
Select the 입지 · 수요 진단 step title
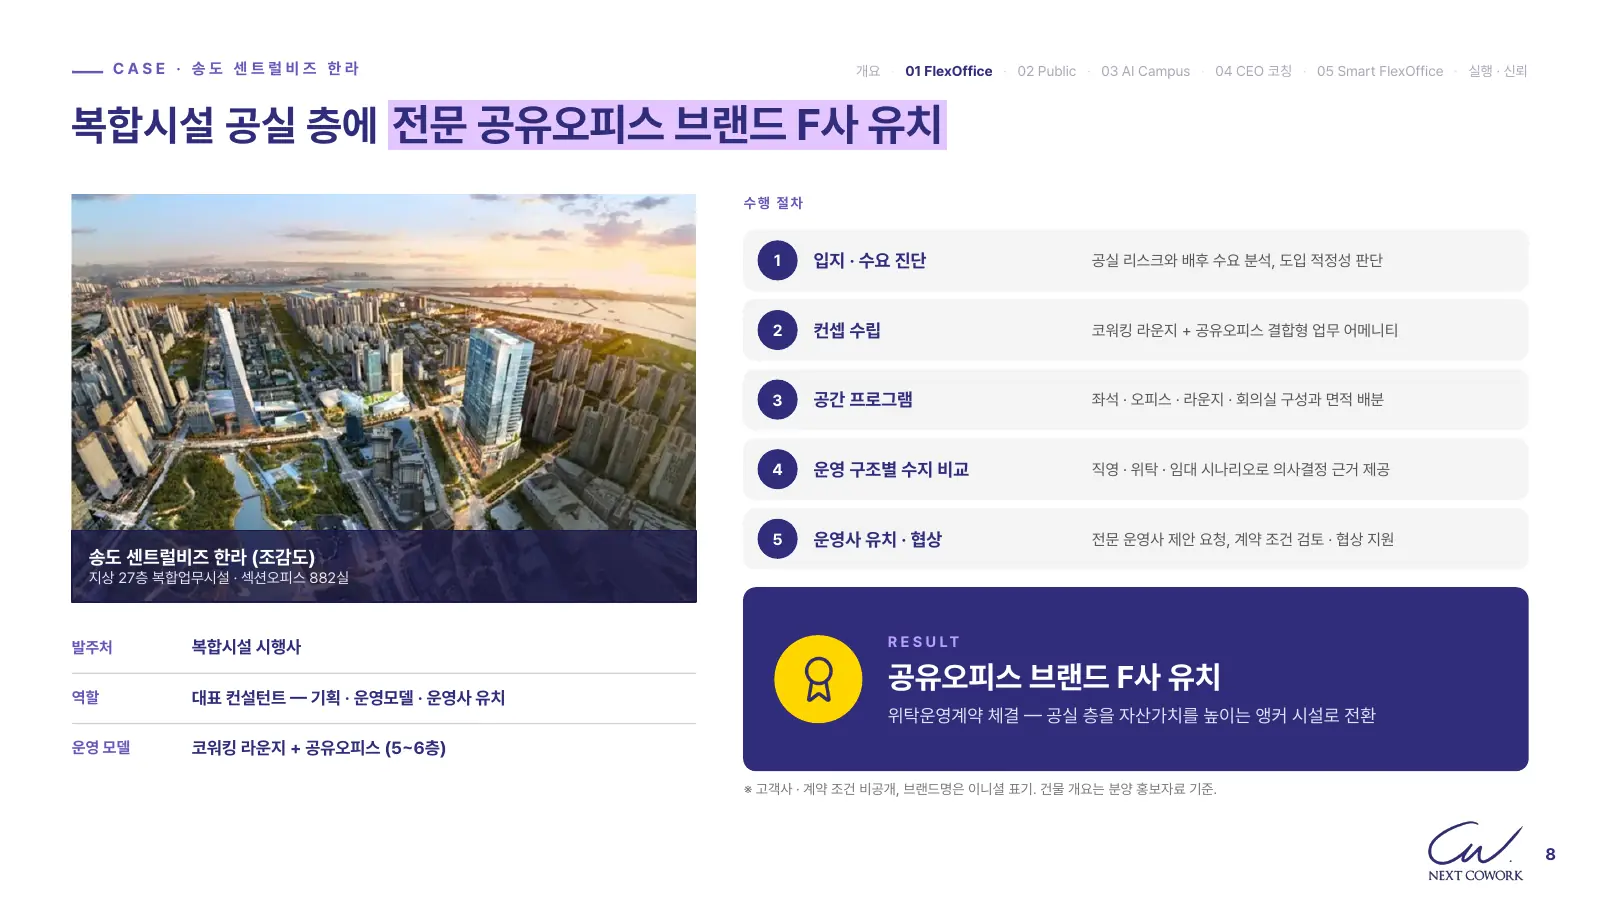(x=870, y=261)
